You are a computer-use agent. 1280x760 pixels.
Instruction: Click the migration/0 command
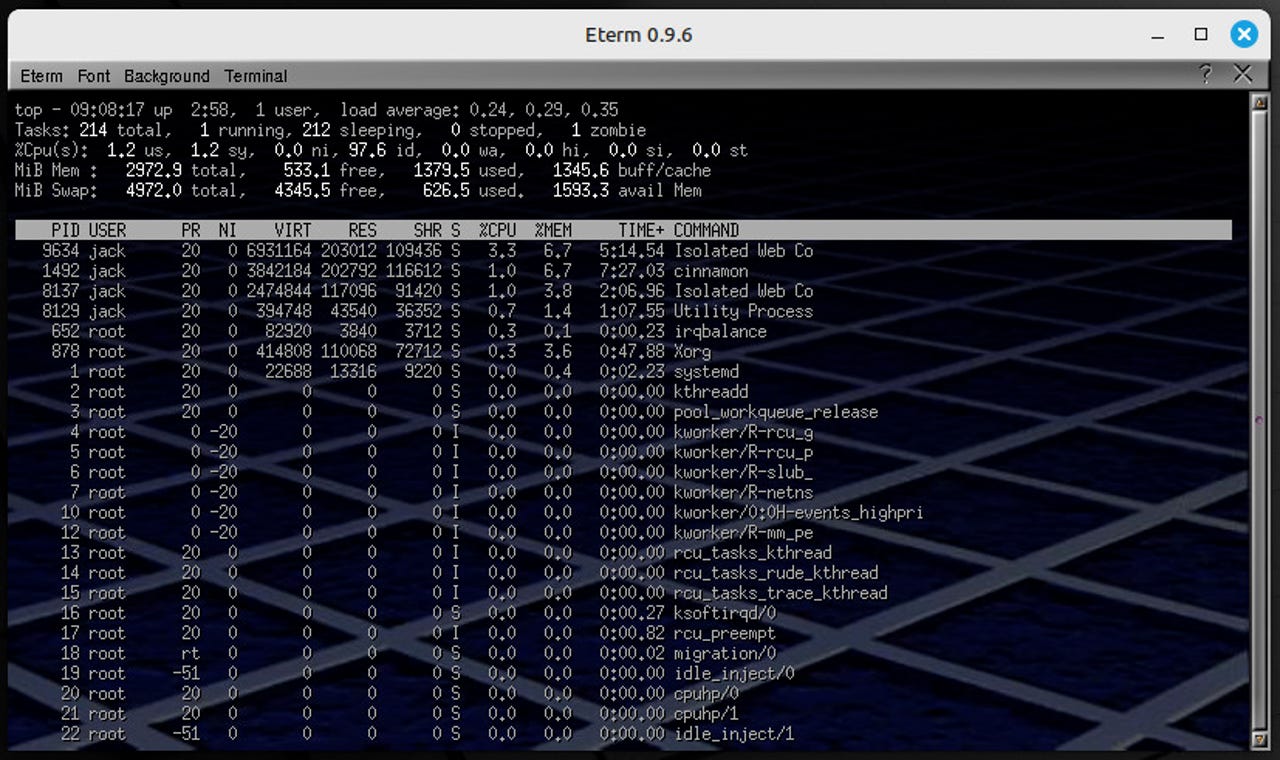point(725,653)
